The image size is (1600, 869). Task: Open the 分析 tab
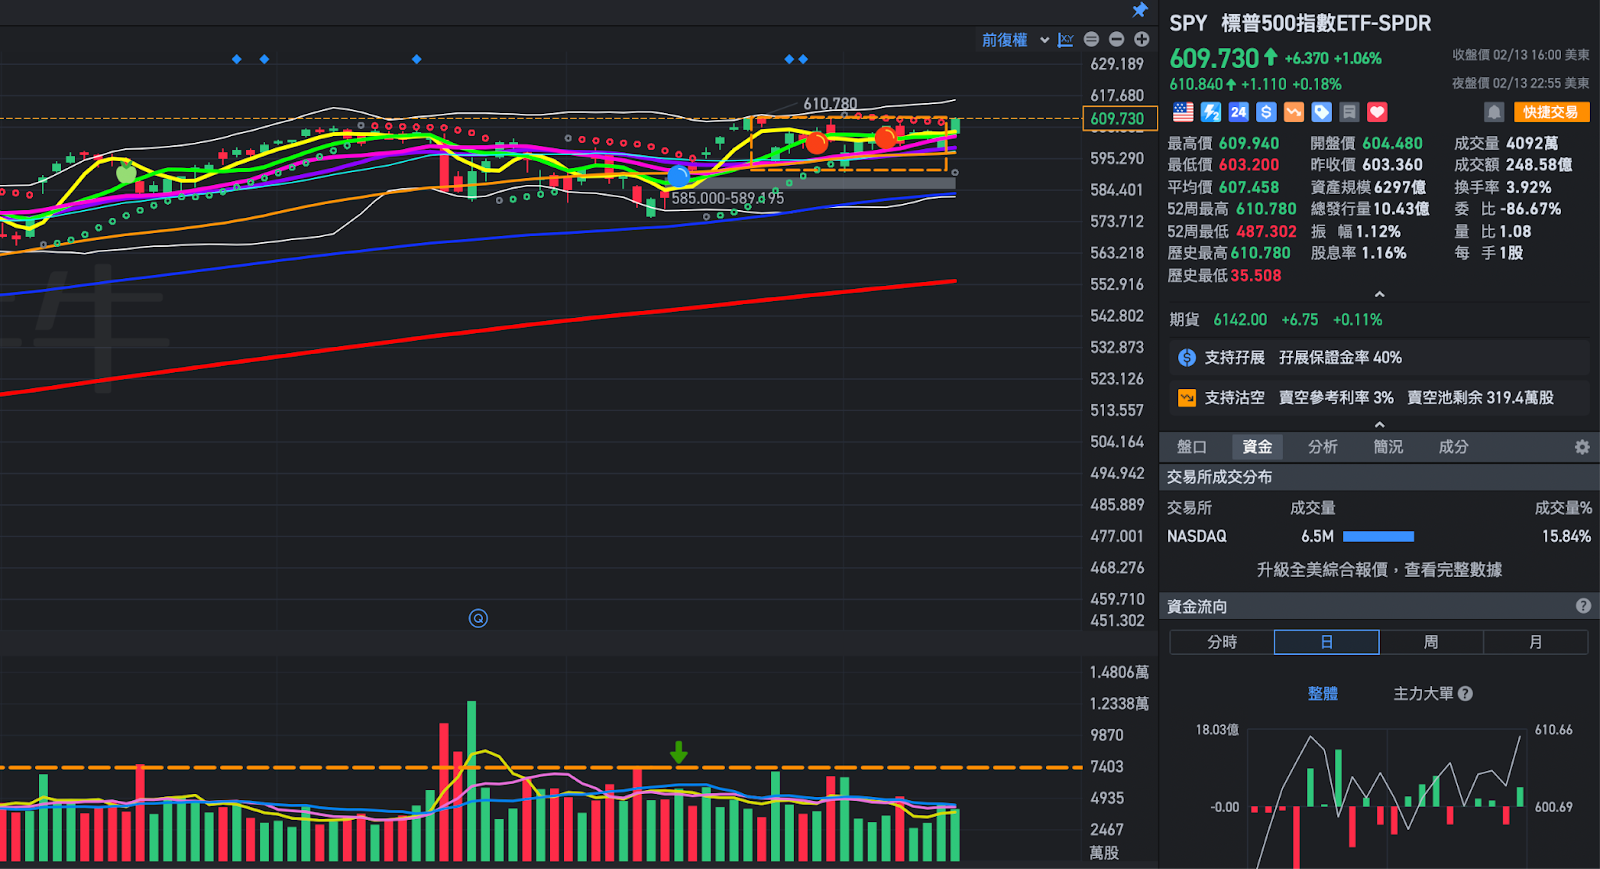click(x=1323, y=447)
